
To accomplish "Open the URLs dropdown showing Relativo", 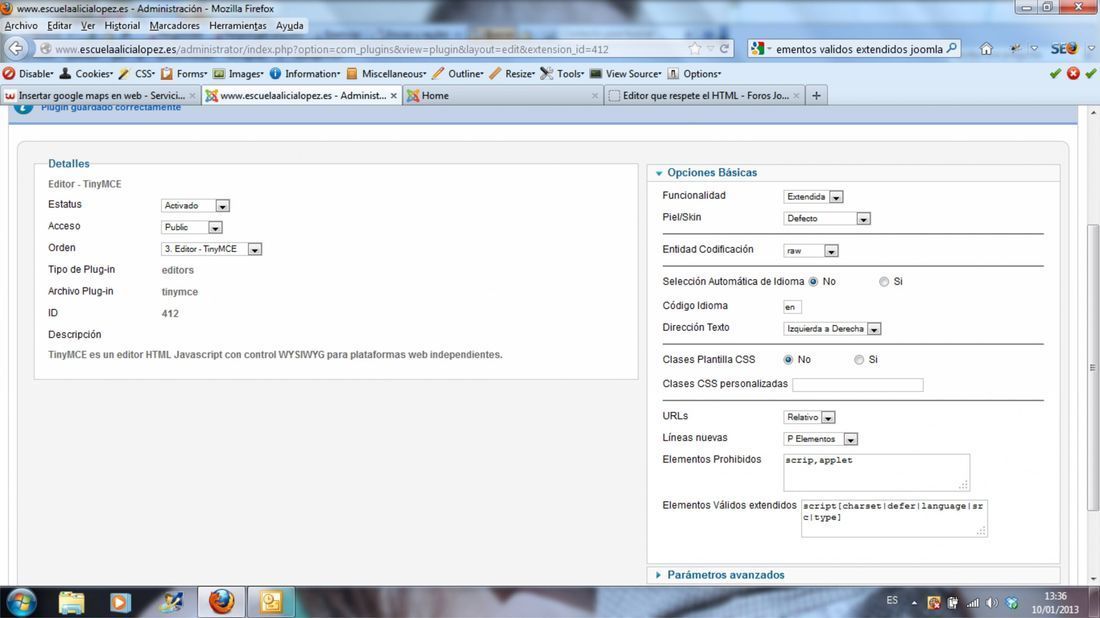I will click(809, 417).
